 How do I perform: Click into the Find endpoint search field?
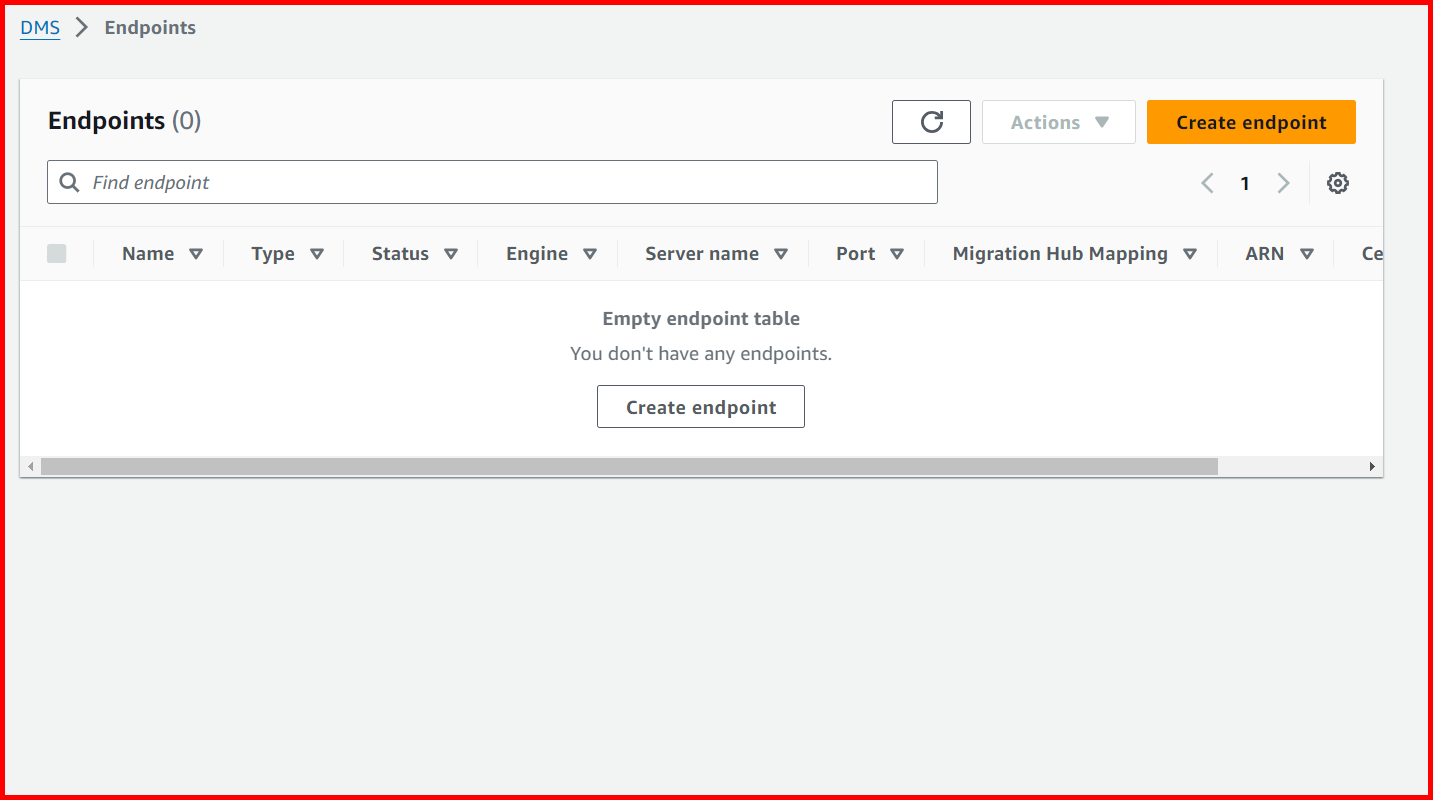(400, 182)
